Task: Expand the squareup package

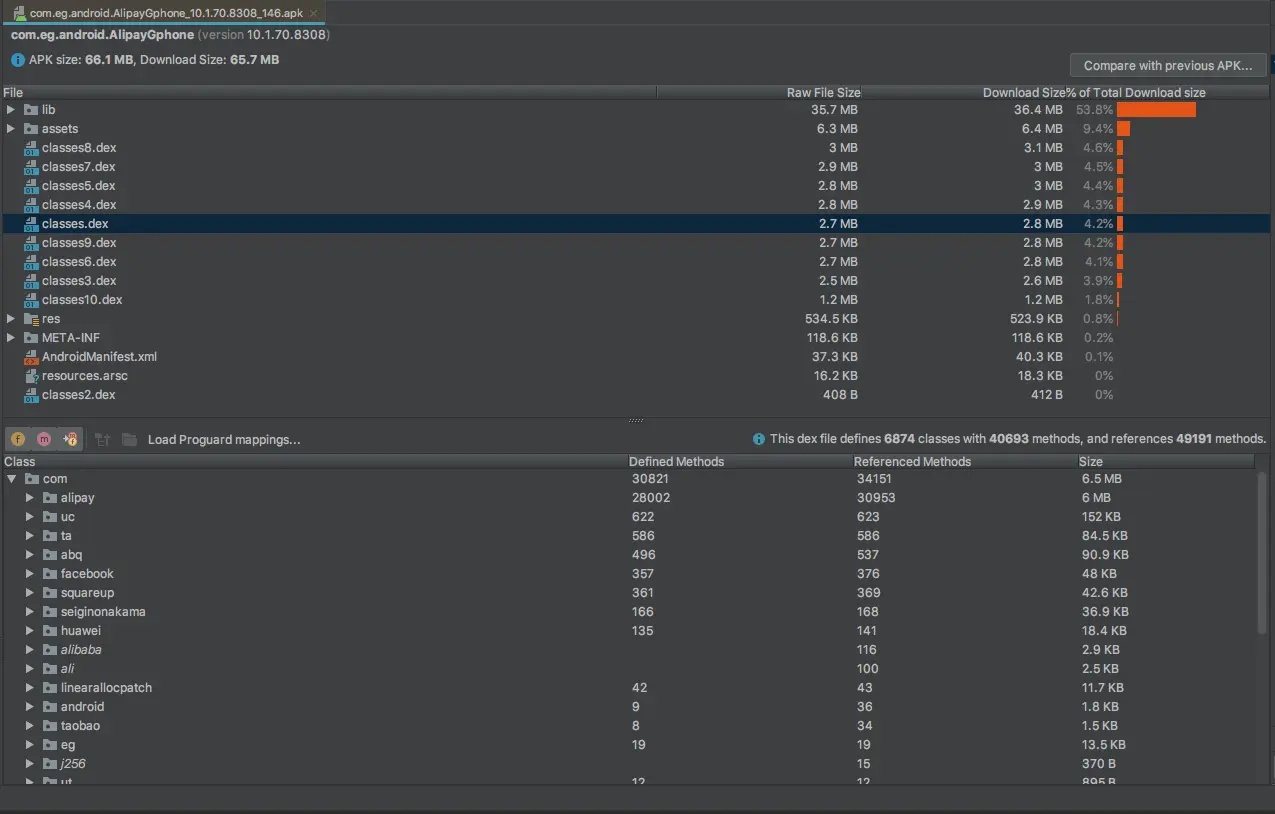Action: (x=30, y=593)
